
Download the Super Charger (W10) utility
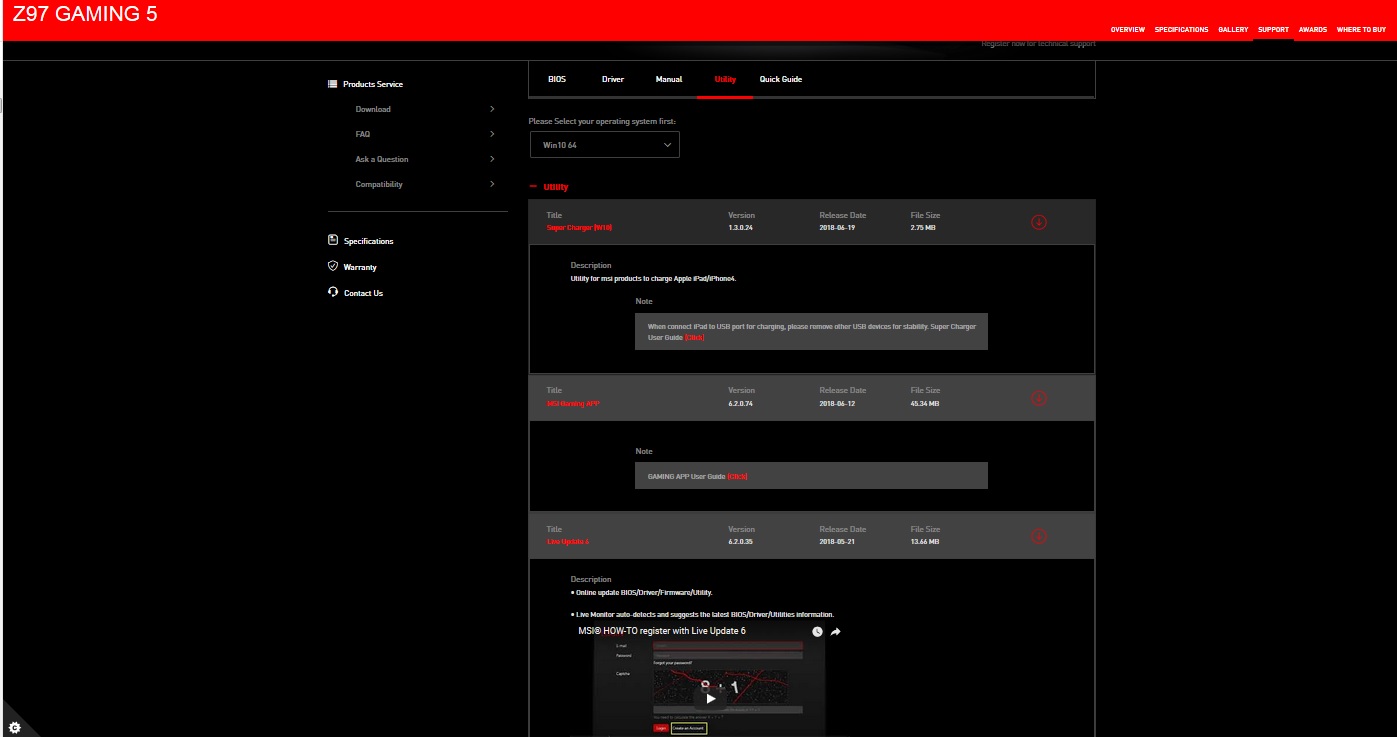pyautogui.click(x=1038, y=222)
